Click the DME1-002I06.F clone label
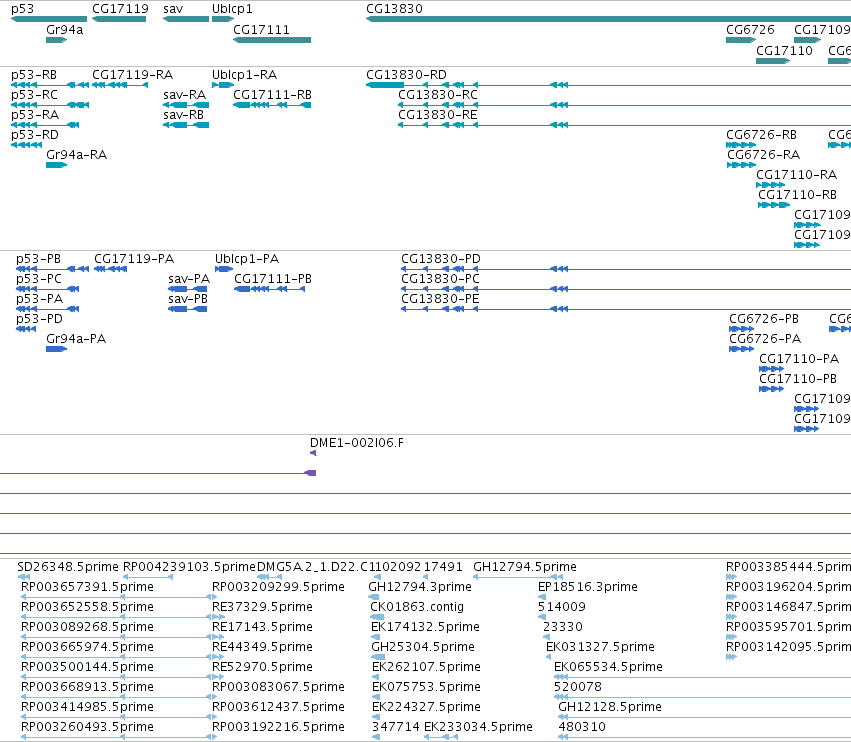The image size is (851, 742). (x=357, y=443)
